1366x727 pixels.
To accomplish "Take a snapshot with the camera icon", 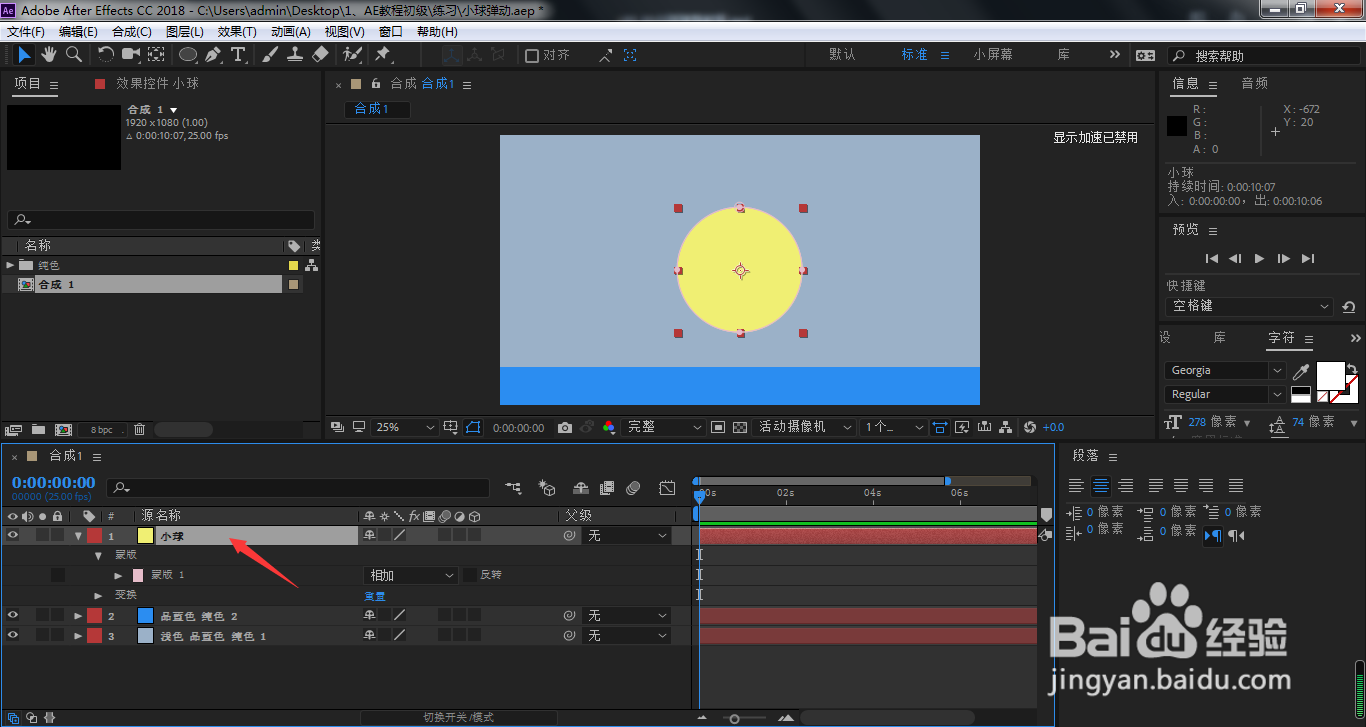I will tap(565, 427).
